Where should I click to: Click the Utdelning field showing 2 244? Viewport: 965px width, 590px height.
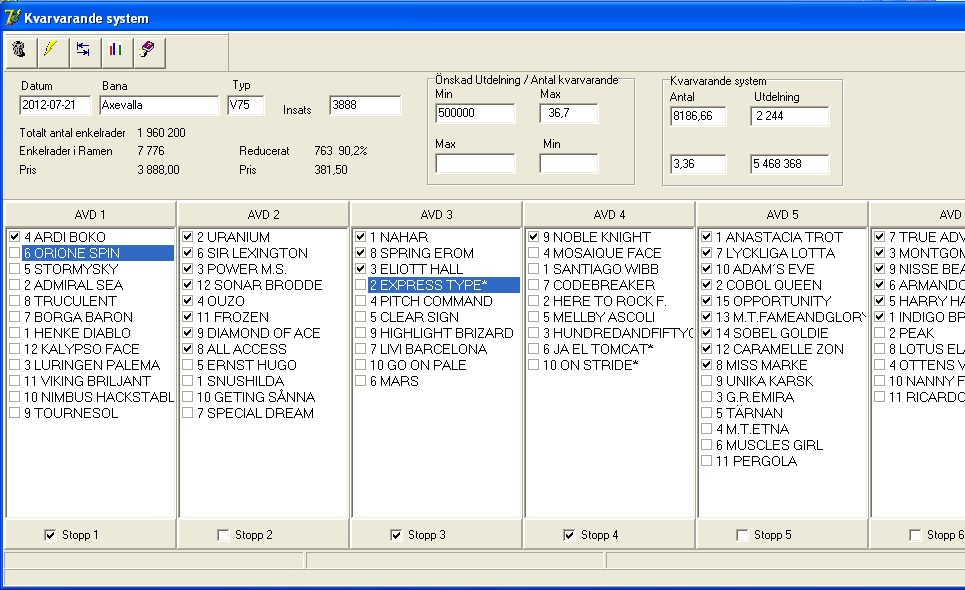[x=790, y=116]
